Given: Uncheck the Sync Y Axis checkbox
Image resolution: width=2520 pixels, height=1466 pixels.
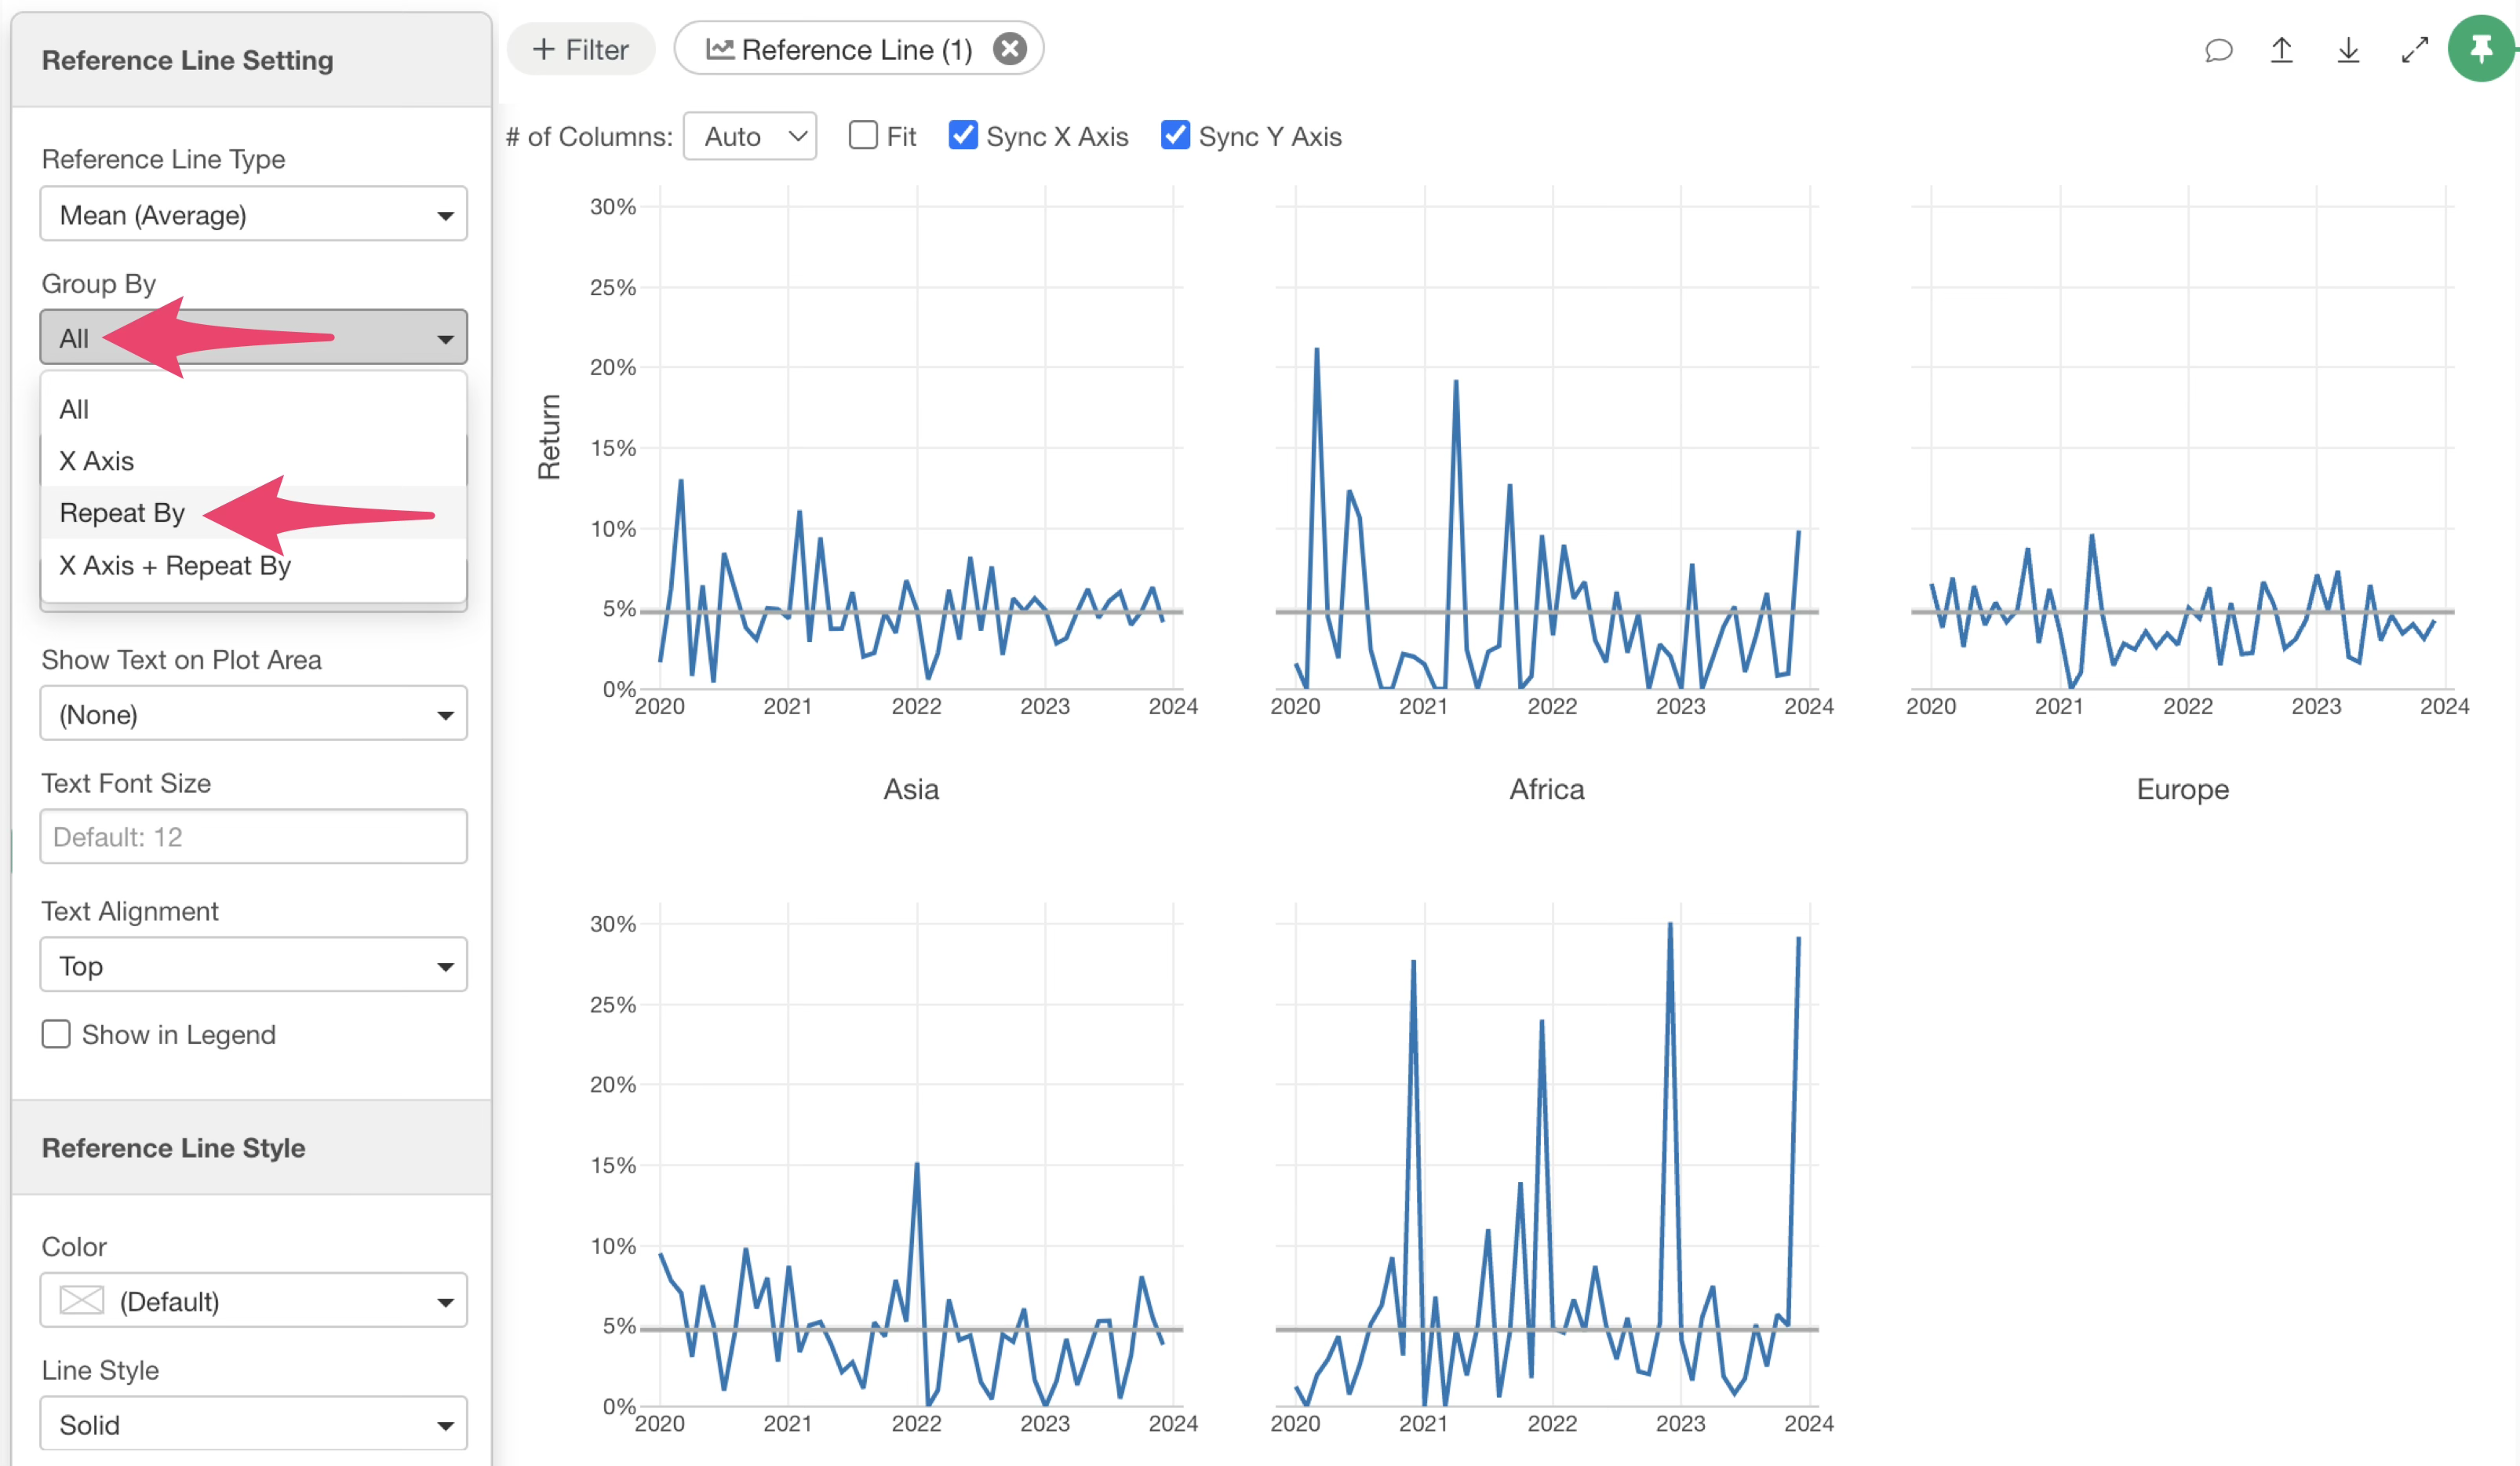Looking at the screenshot, I should pyautogui.click(x=1175, y=135).
